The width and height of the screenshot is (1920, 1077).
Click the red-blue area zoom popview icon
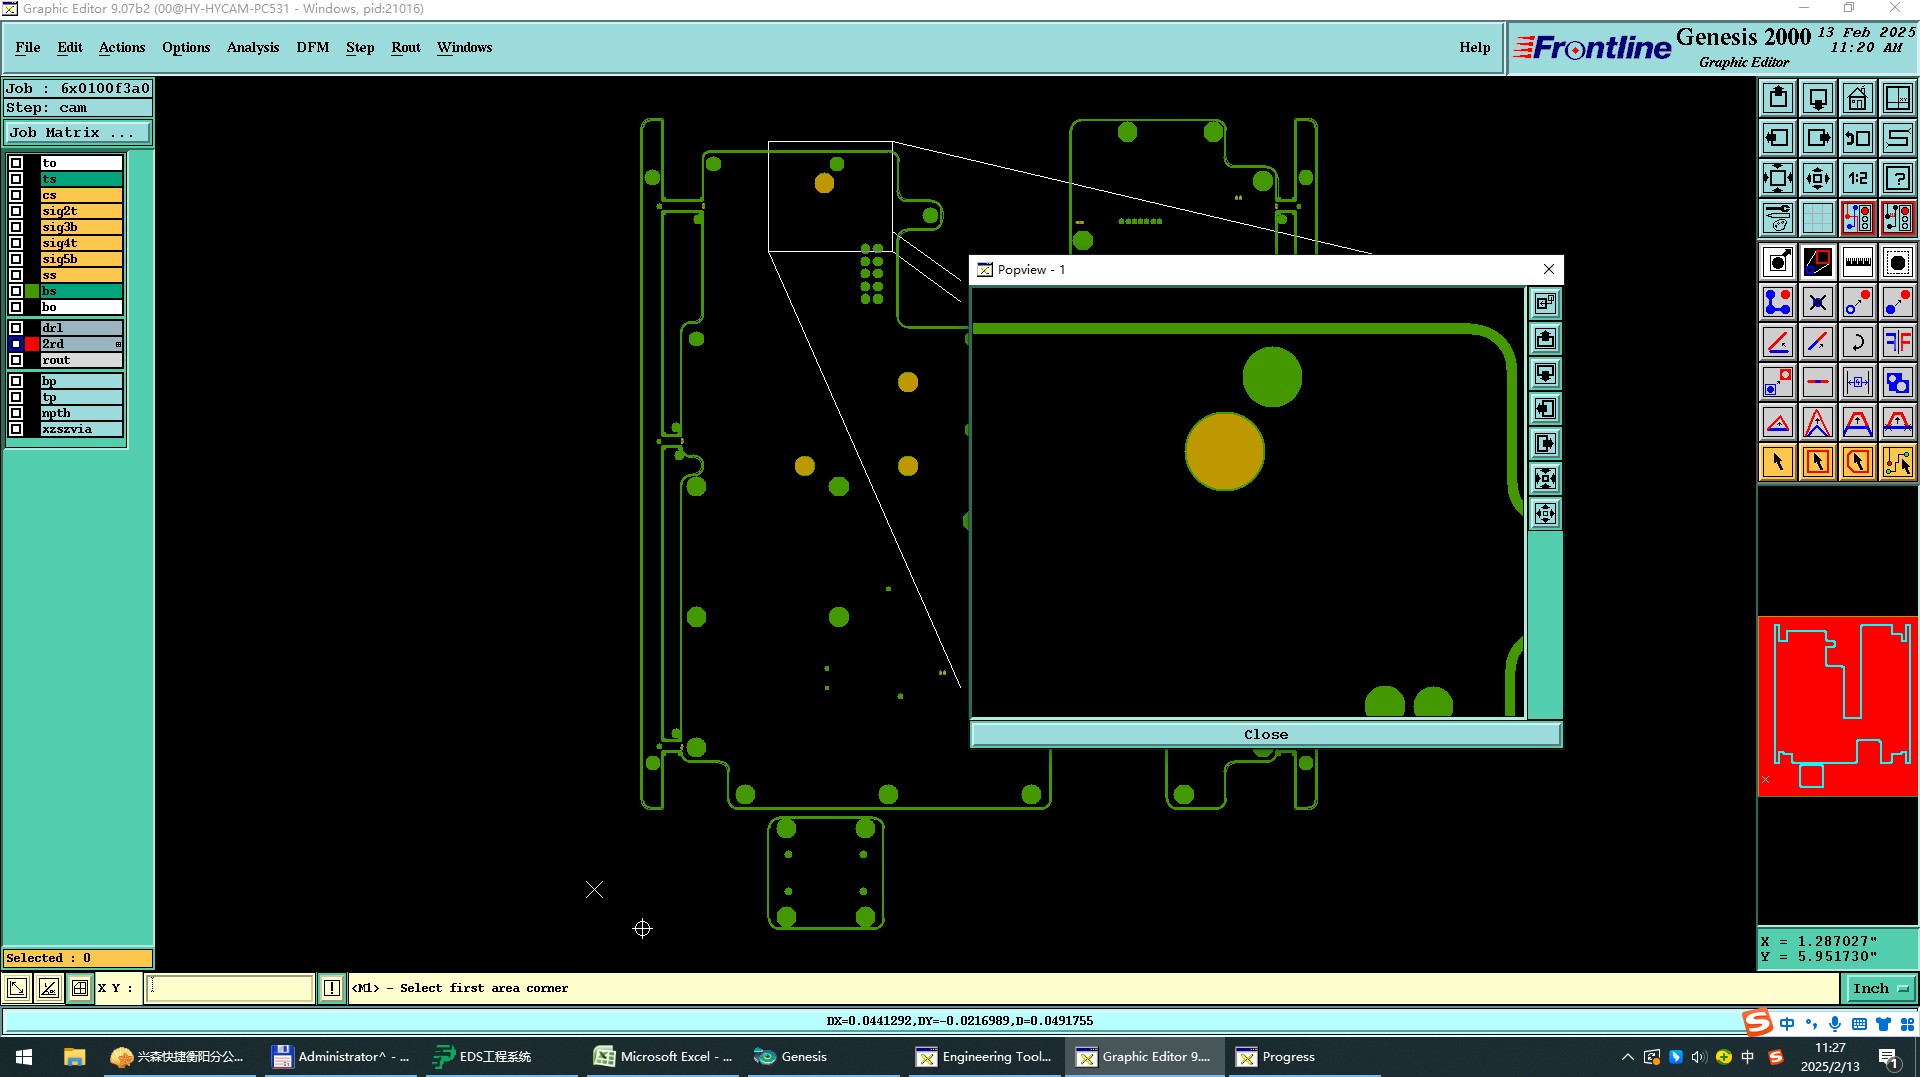click(x=1818, y=262)
